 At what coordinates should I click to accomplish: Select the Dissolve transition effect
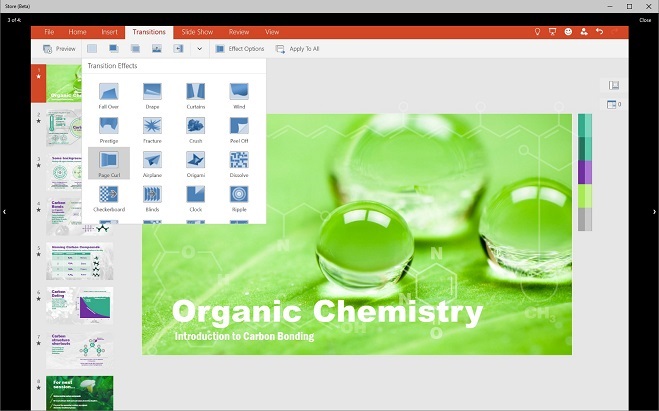(x=239, y=164)
